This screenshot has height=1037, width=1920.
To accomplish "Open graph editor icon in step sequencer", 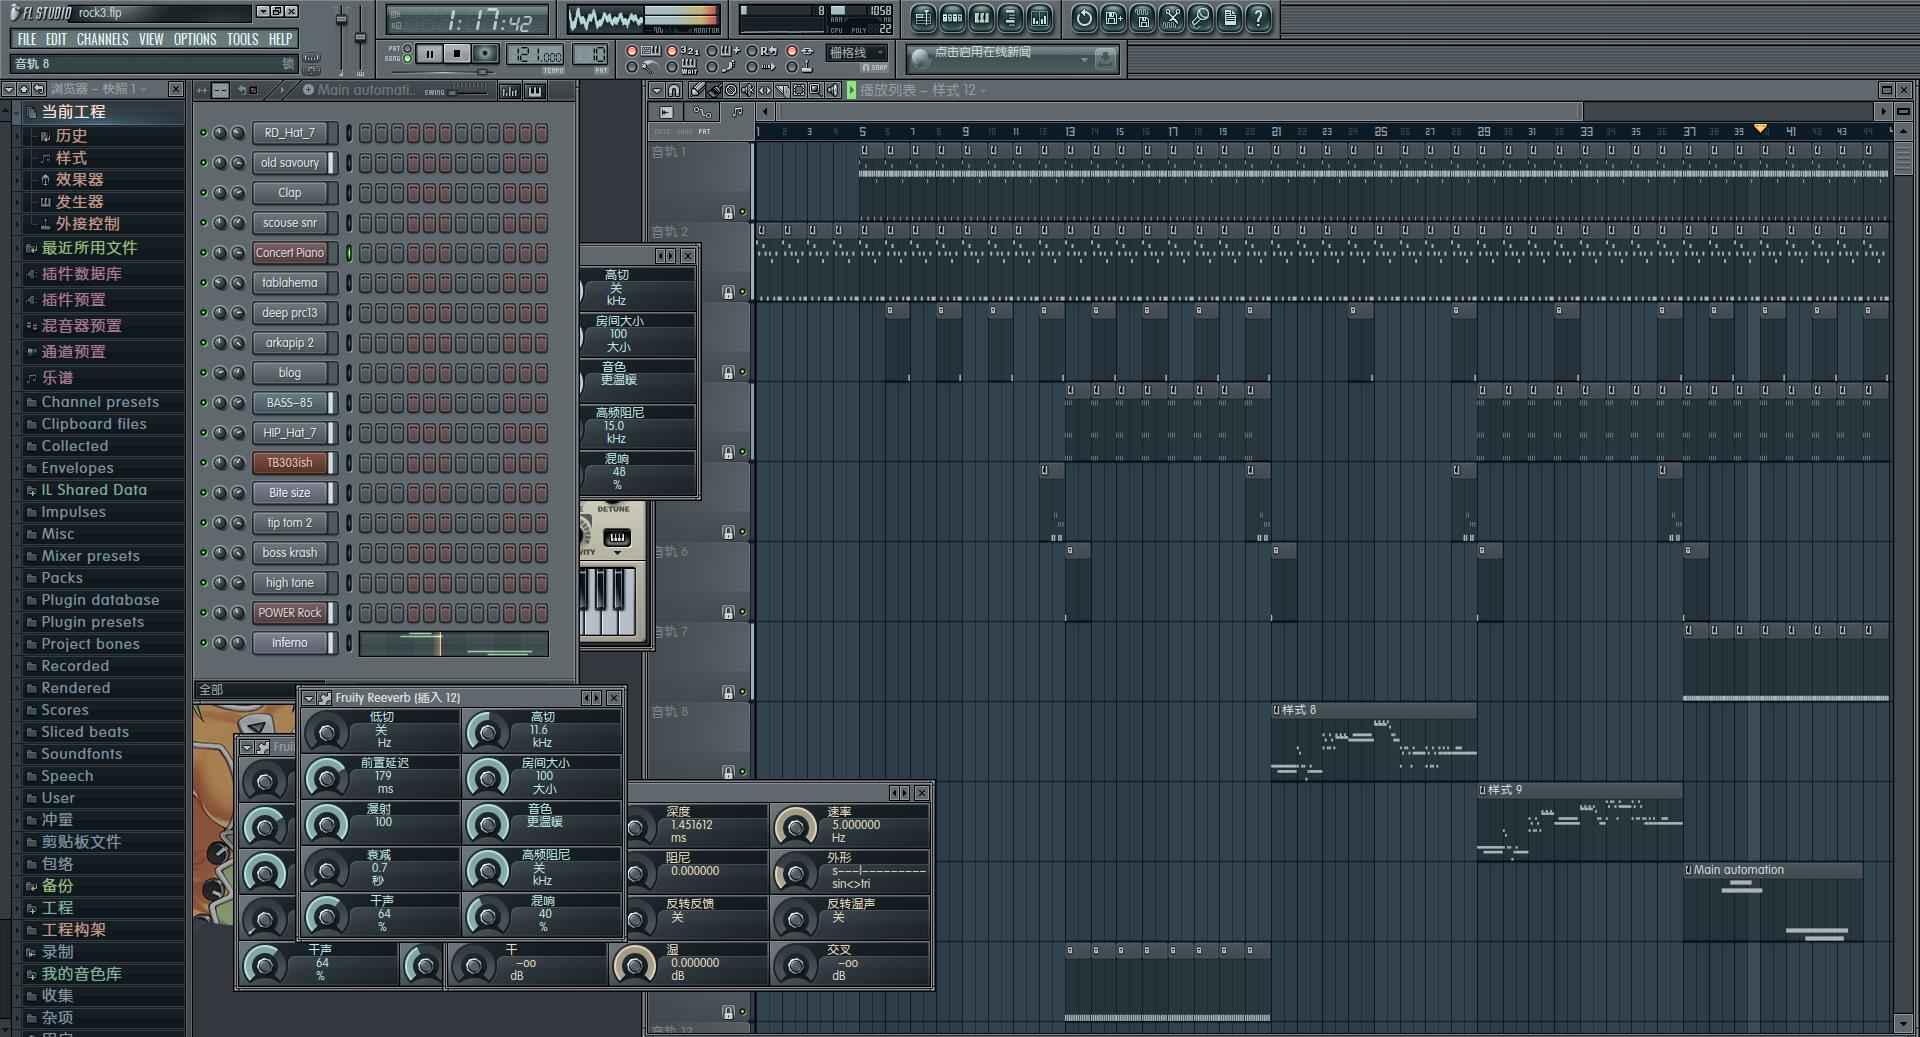I will point(509,91).
